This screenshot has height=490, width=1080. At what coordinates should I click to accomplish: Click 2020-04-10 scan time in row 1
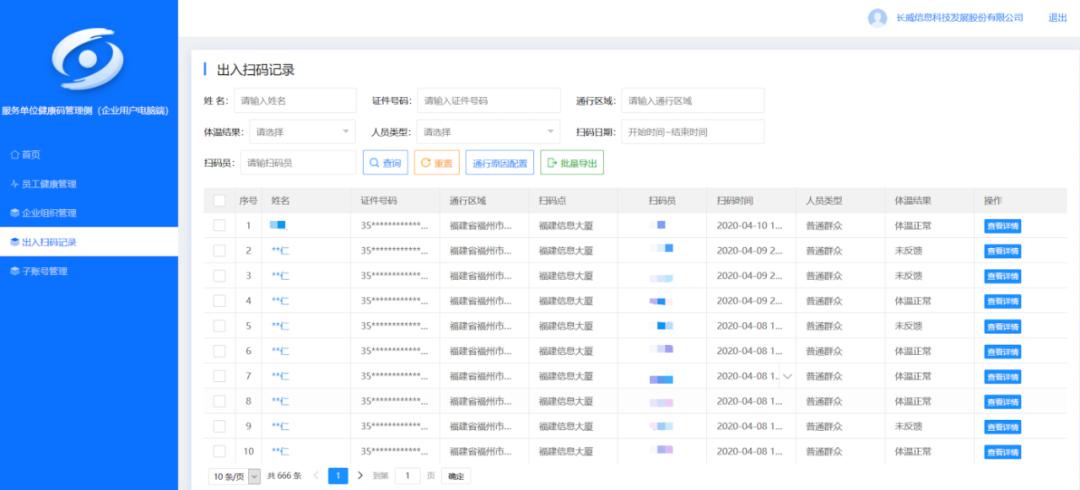pyautogui.click(x=749, y=225)
